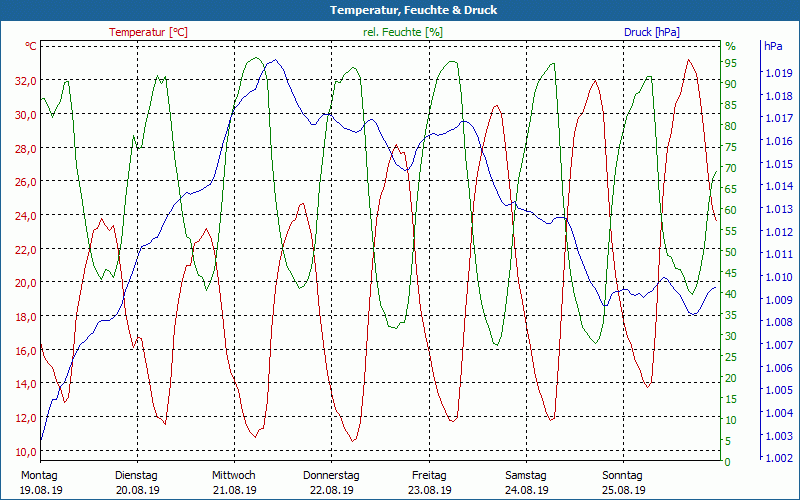Select the blue 'Druck [hPa]' legend label
This screenshot has height=500, width=800.
coord(651,32)
